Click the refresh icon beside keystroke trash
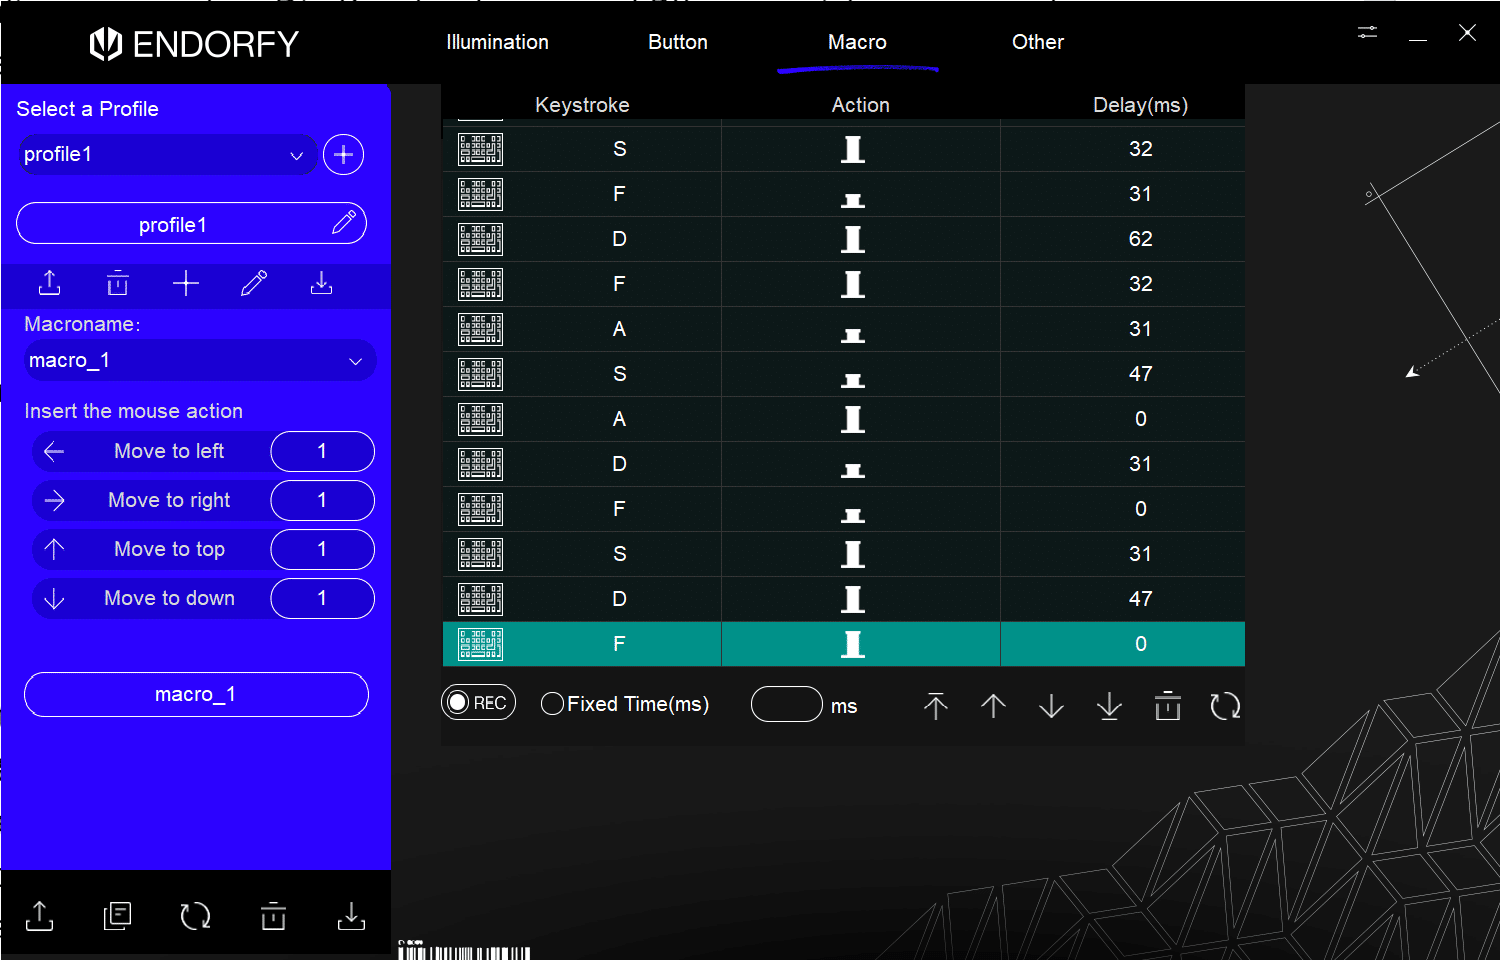 (1225, 706)
